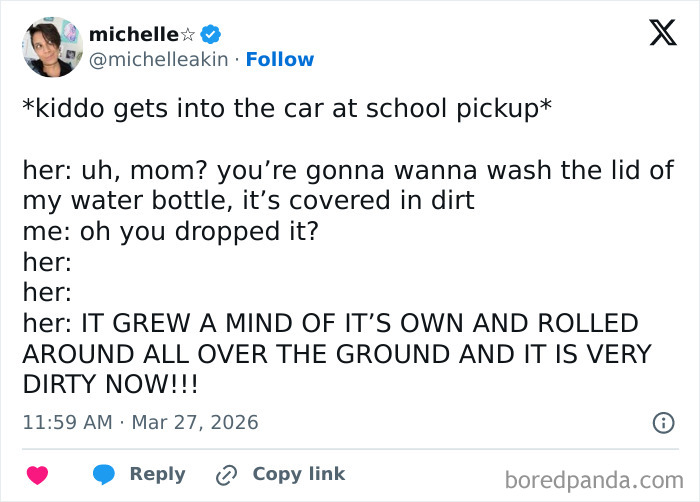
Task: Click the chain link icon
Action: click(x=227, y=475)
